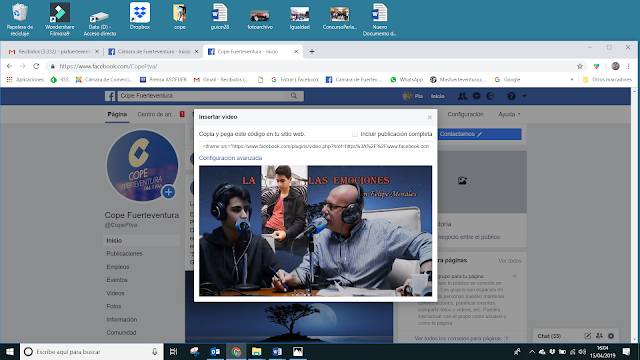The height and width of the screenshot is (360, 640).
Task: Open the Chat (33) bar
Action: click(x=549, y=336)
